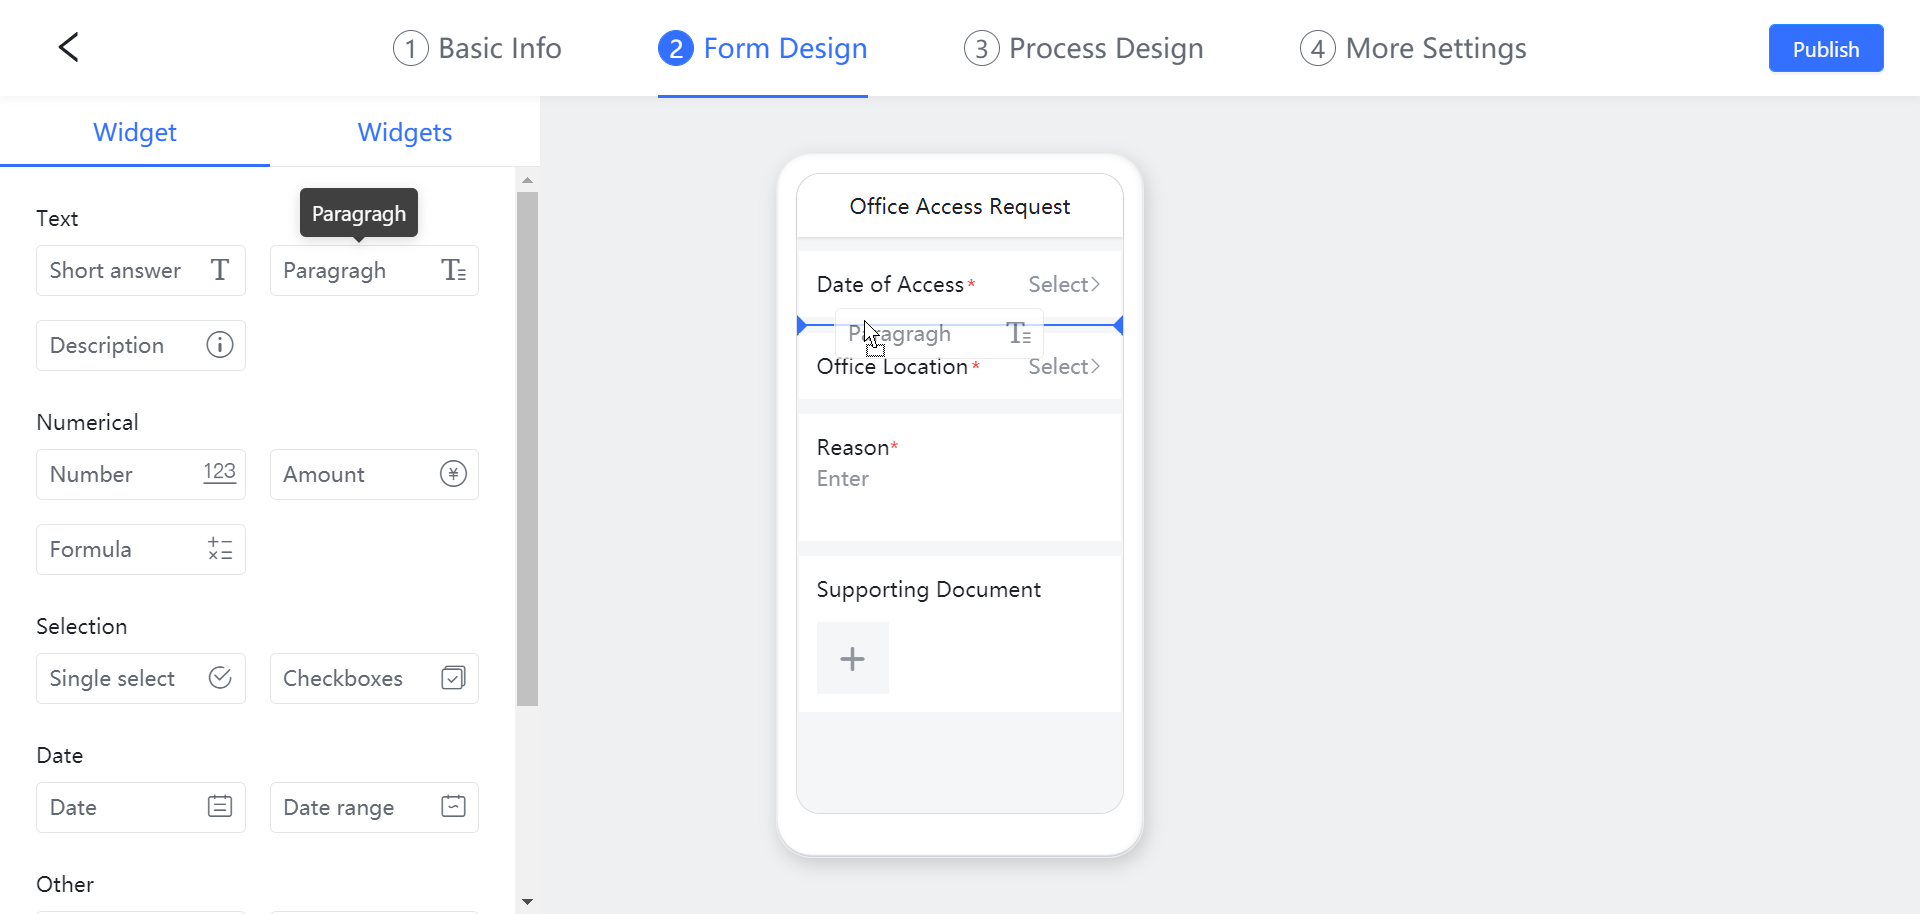Open the Process Design step
Screen dimensions: 1920x914
(x=1083, y=47)
